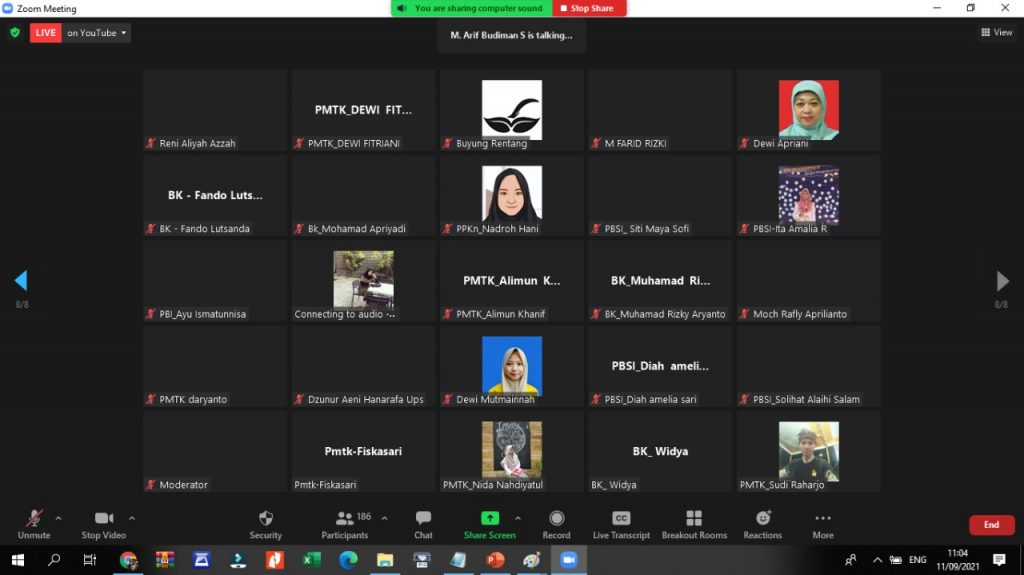
Task: Expand video options arrow beside Stop Video
Action: pos(132,518)
